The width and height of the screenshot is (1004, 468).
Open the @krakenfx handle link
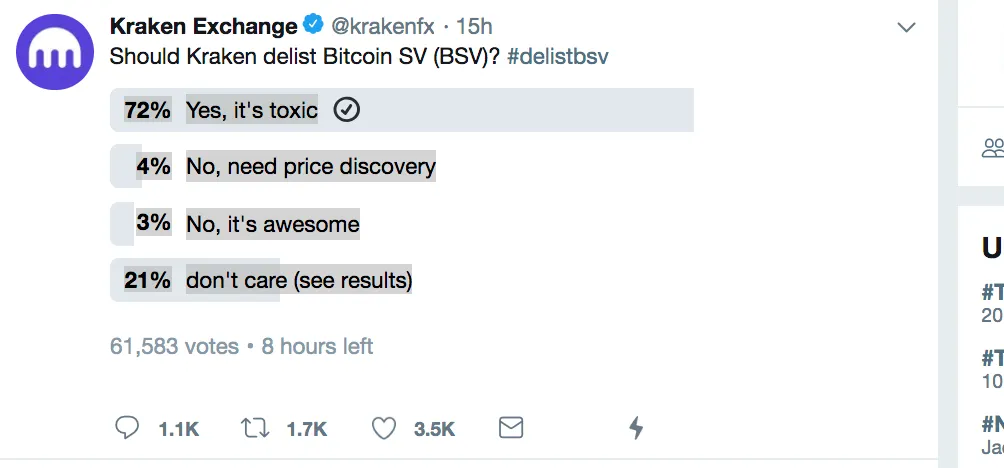(383, 26)
